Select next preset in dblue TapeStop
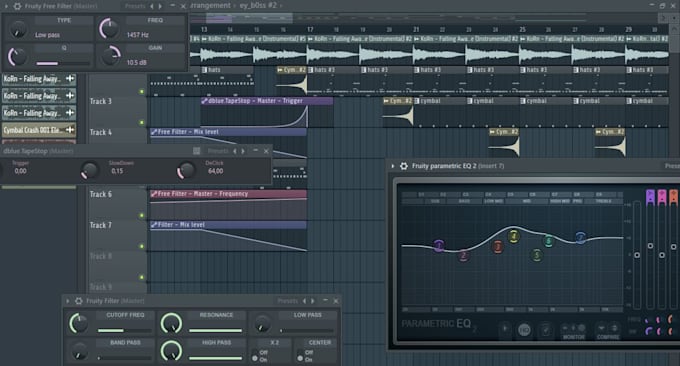680x366 pixels. (243, 151)
